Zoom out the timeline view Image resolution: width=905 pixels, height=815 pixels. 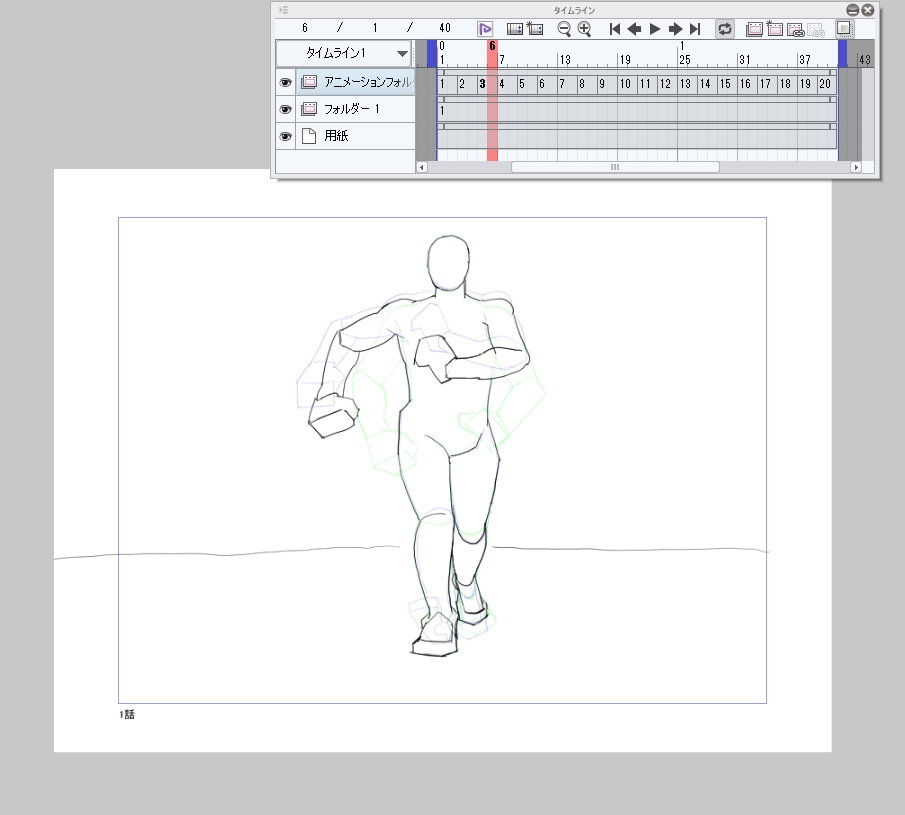click(x=564, y=29)
